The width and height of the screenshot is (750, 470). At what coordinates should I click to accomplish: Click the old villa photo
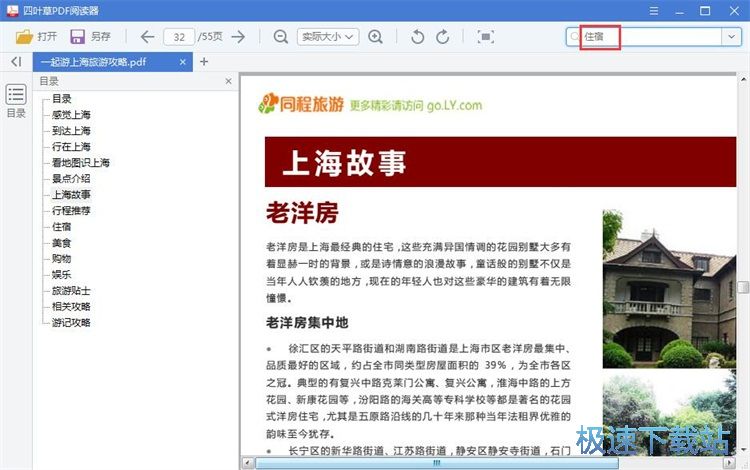[669, 289]
